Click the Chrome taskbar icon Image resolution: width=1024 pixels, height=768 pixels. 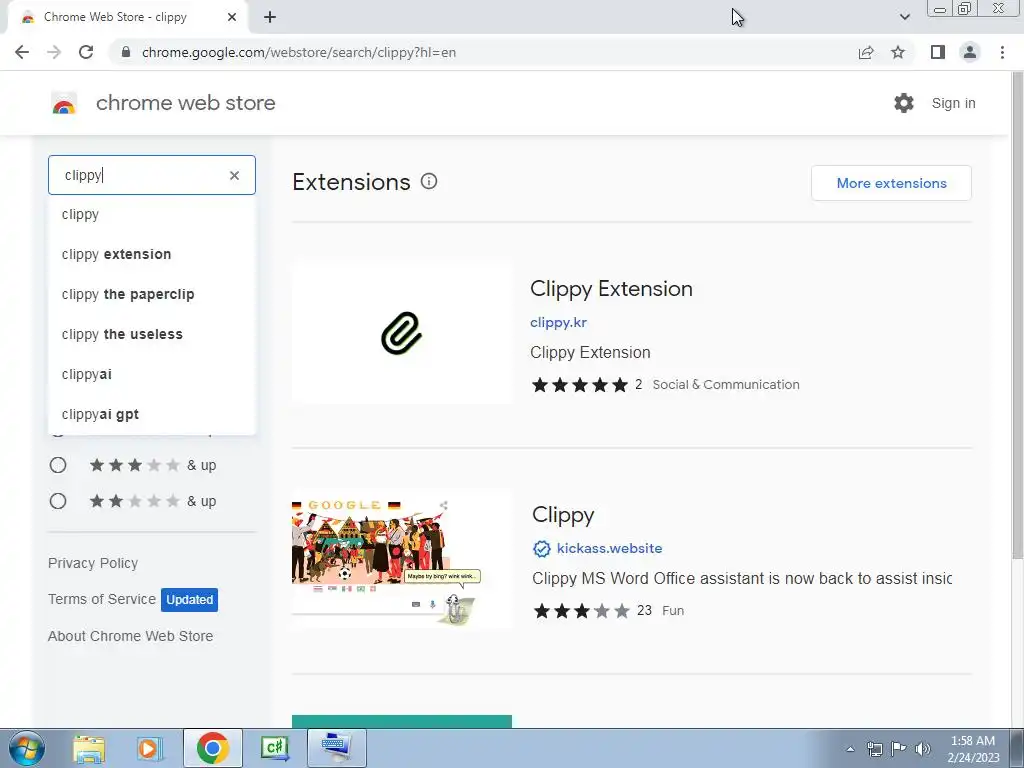point(212,748)
